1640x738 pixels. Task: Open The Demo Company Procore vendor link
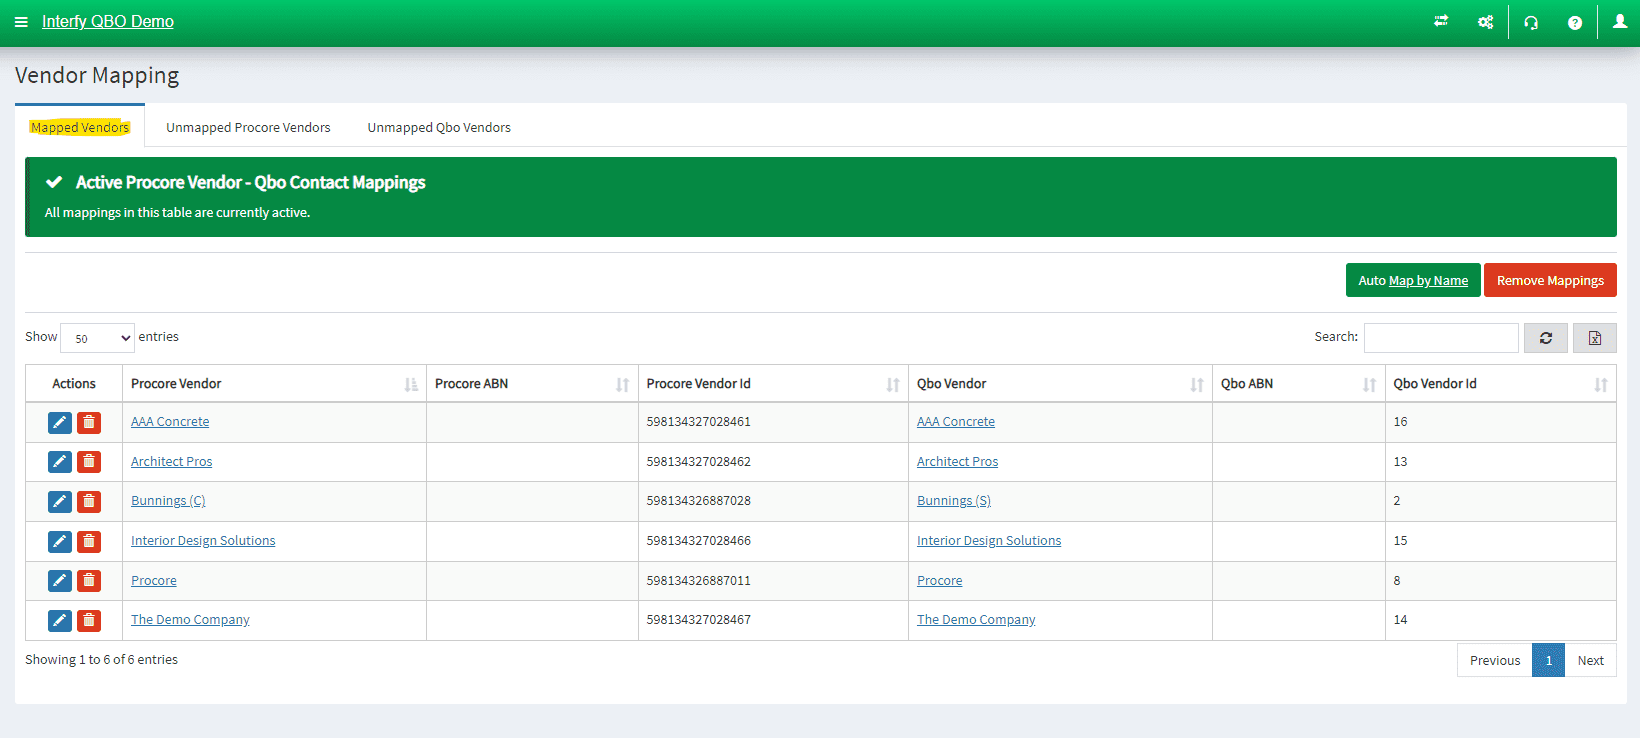190,620
